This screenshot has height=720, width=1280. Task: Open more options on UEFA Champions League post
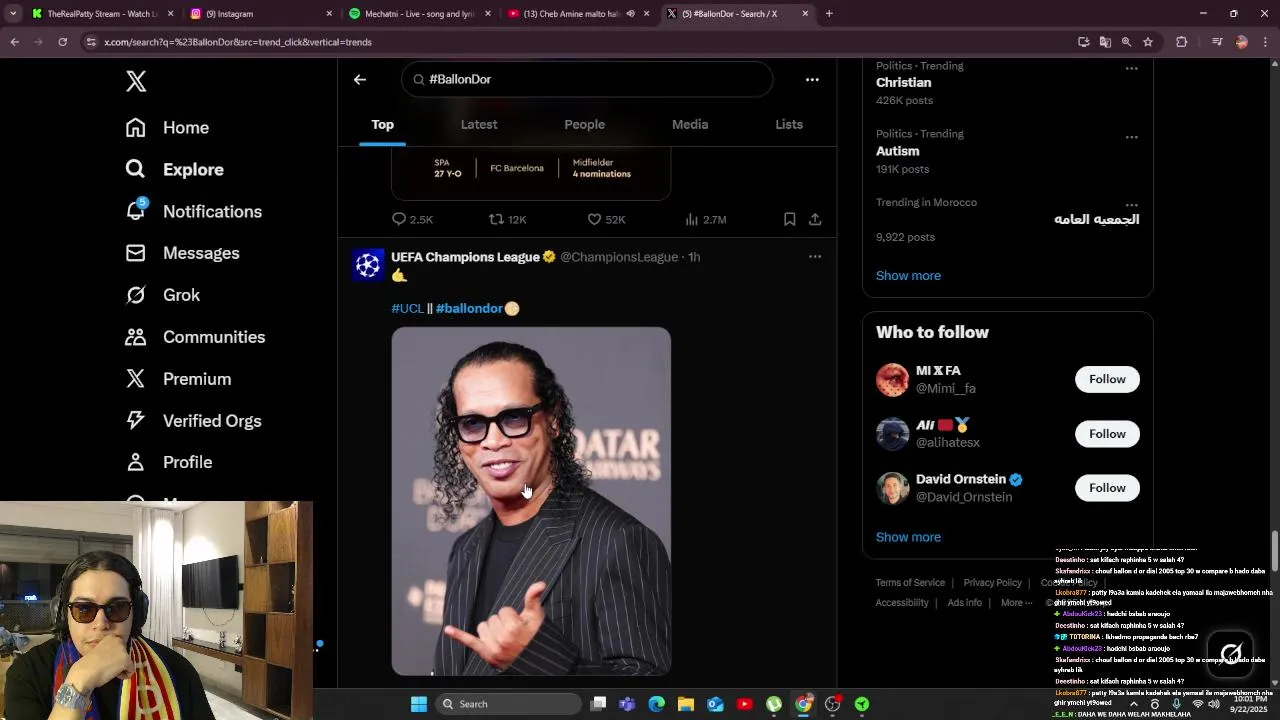click(815, 257)
